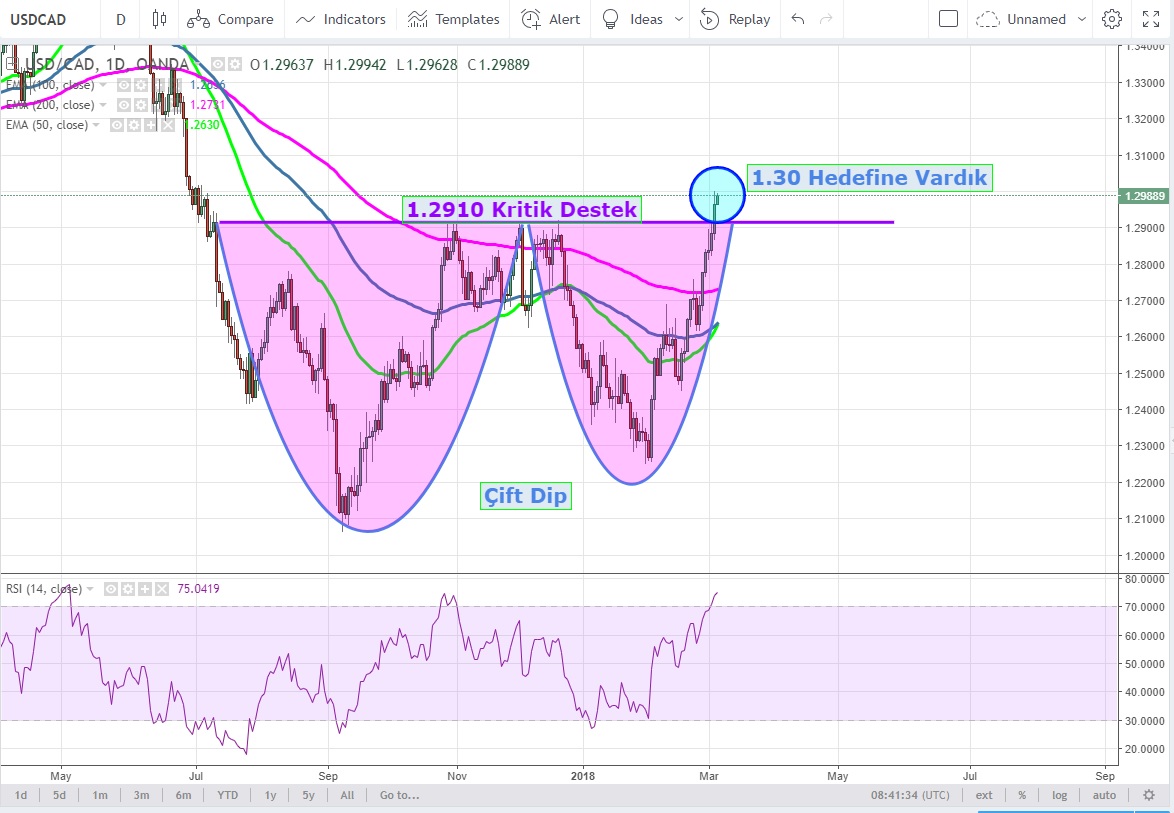Create a new Alert
This screenshot has height=813, width=1174.
[x=551, y=19]
